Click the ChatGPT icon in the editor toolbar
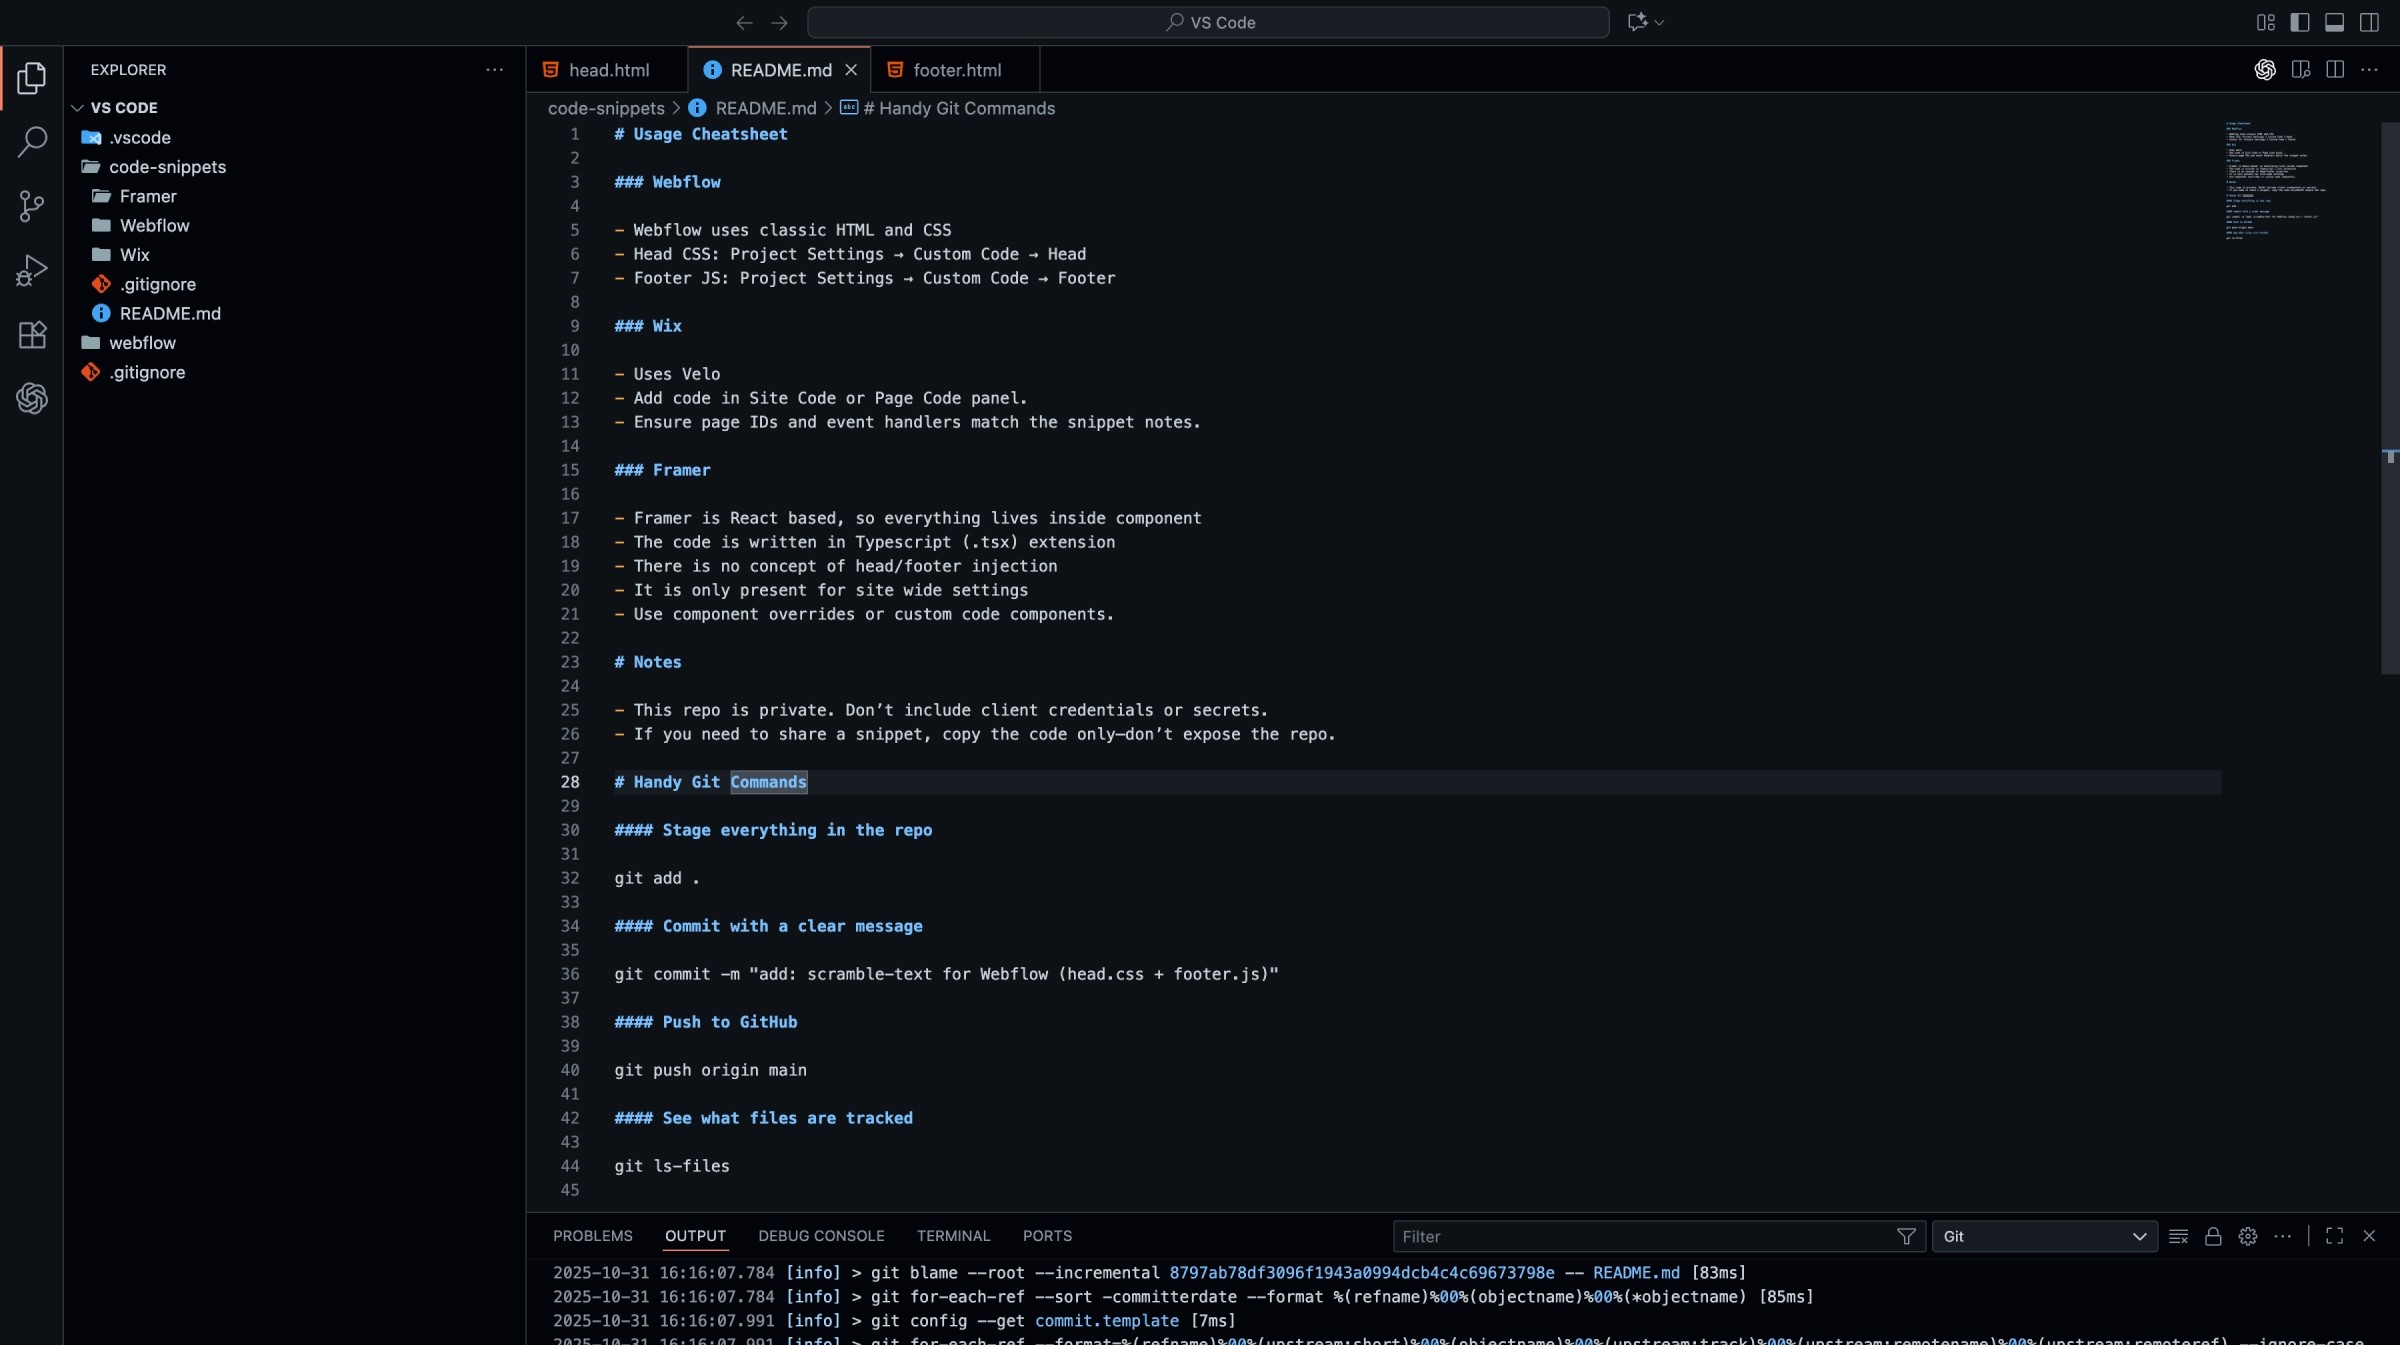 (x=2265, y=69)
